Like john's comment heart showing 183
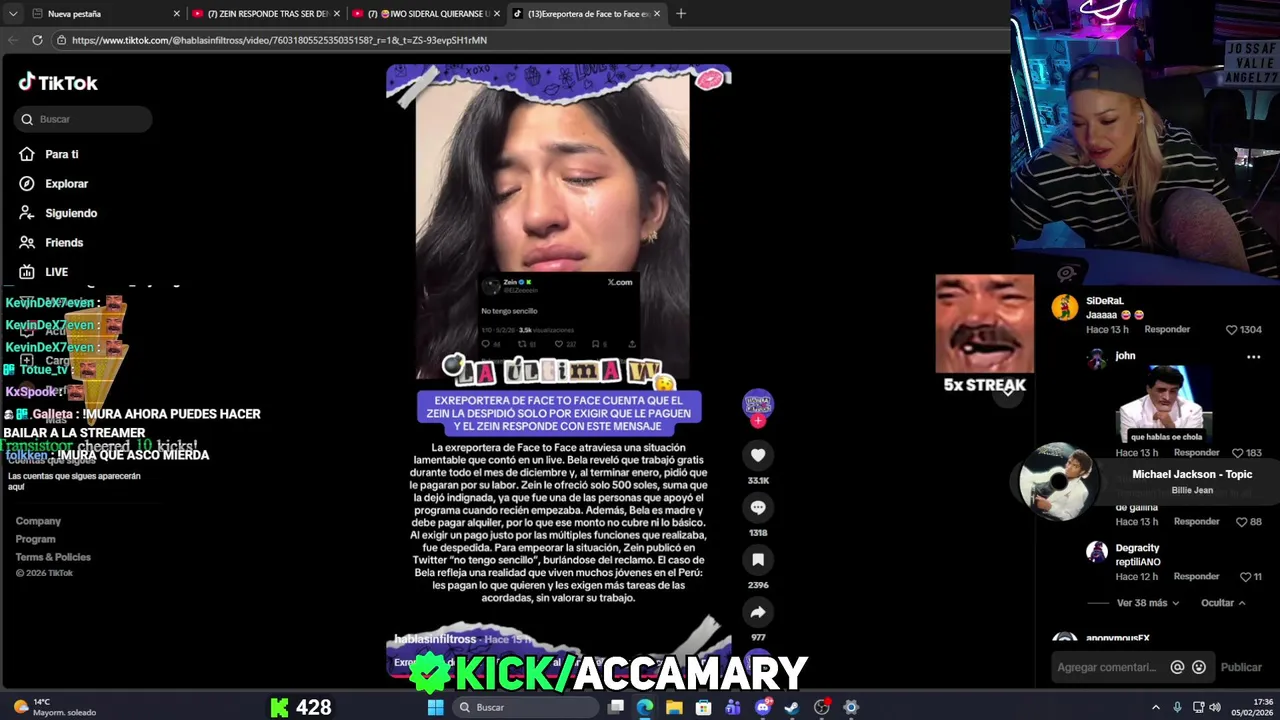 pos(1238,453)
